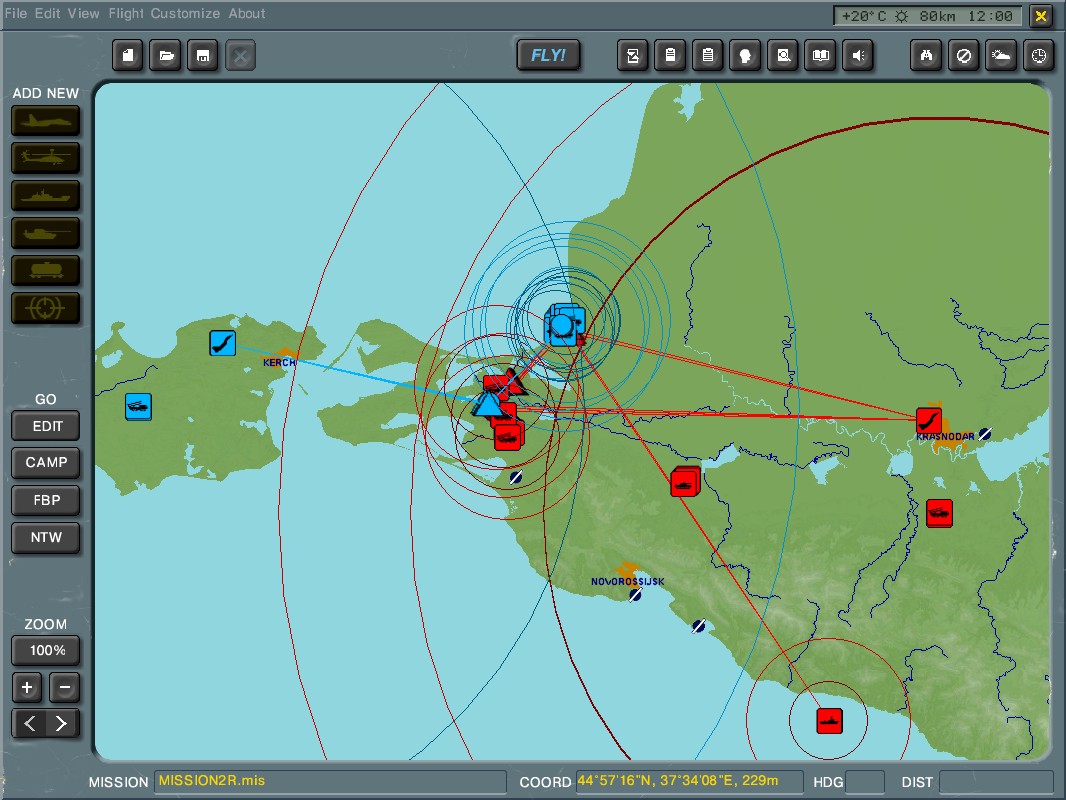Viewport: 1066px width, 800px height.
Task: Add a new ship to the map
Action: coord(45,196)
